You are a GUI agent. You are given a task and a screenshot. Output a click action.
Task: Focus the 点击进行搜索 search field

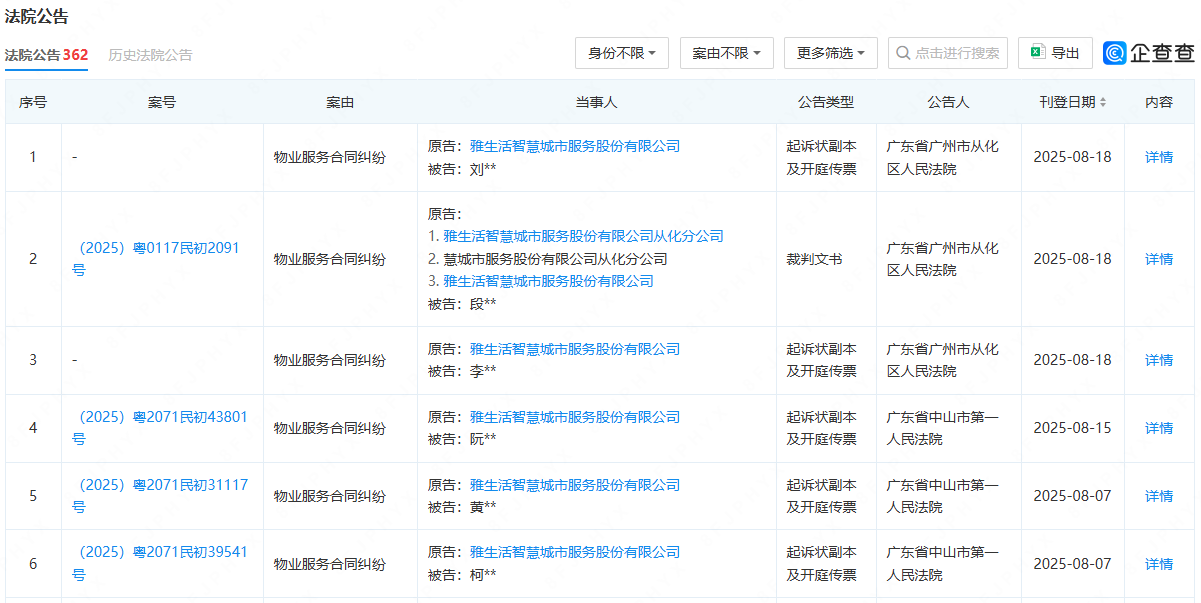pos(956,53)
